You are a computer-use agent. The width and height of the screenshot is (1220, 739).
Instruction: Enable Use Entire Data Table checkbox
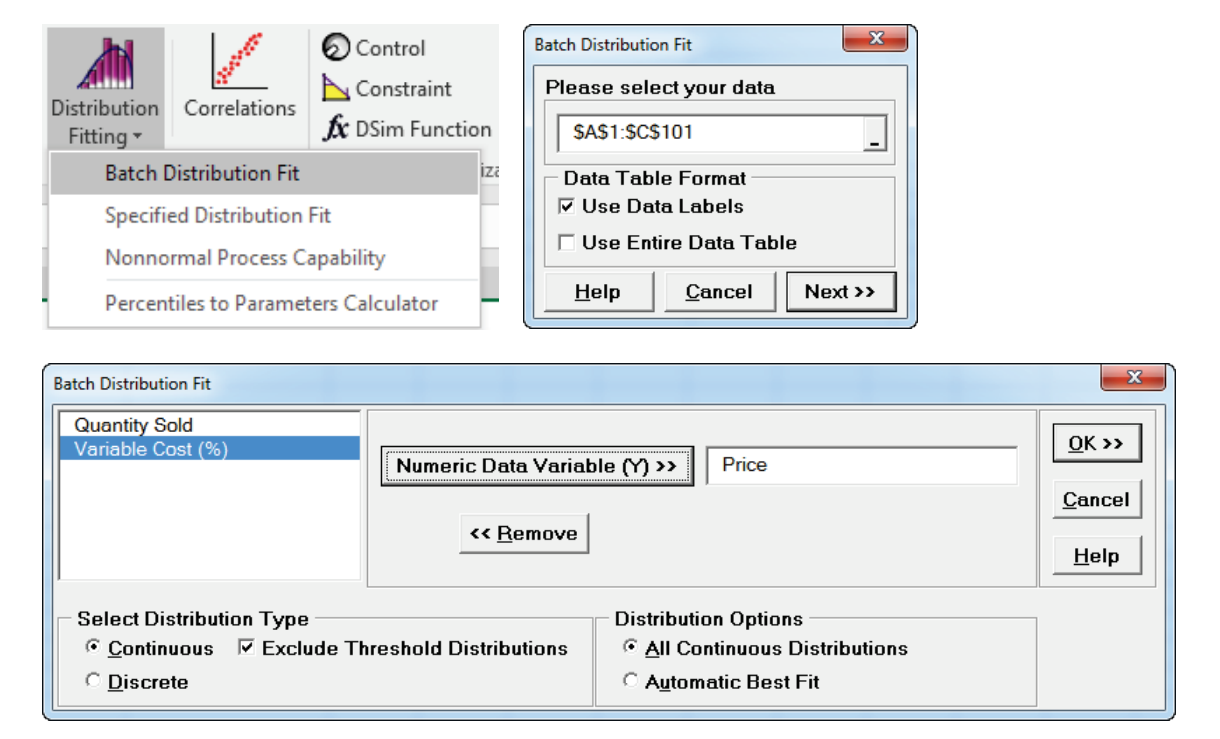[x=567, y=243]
